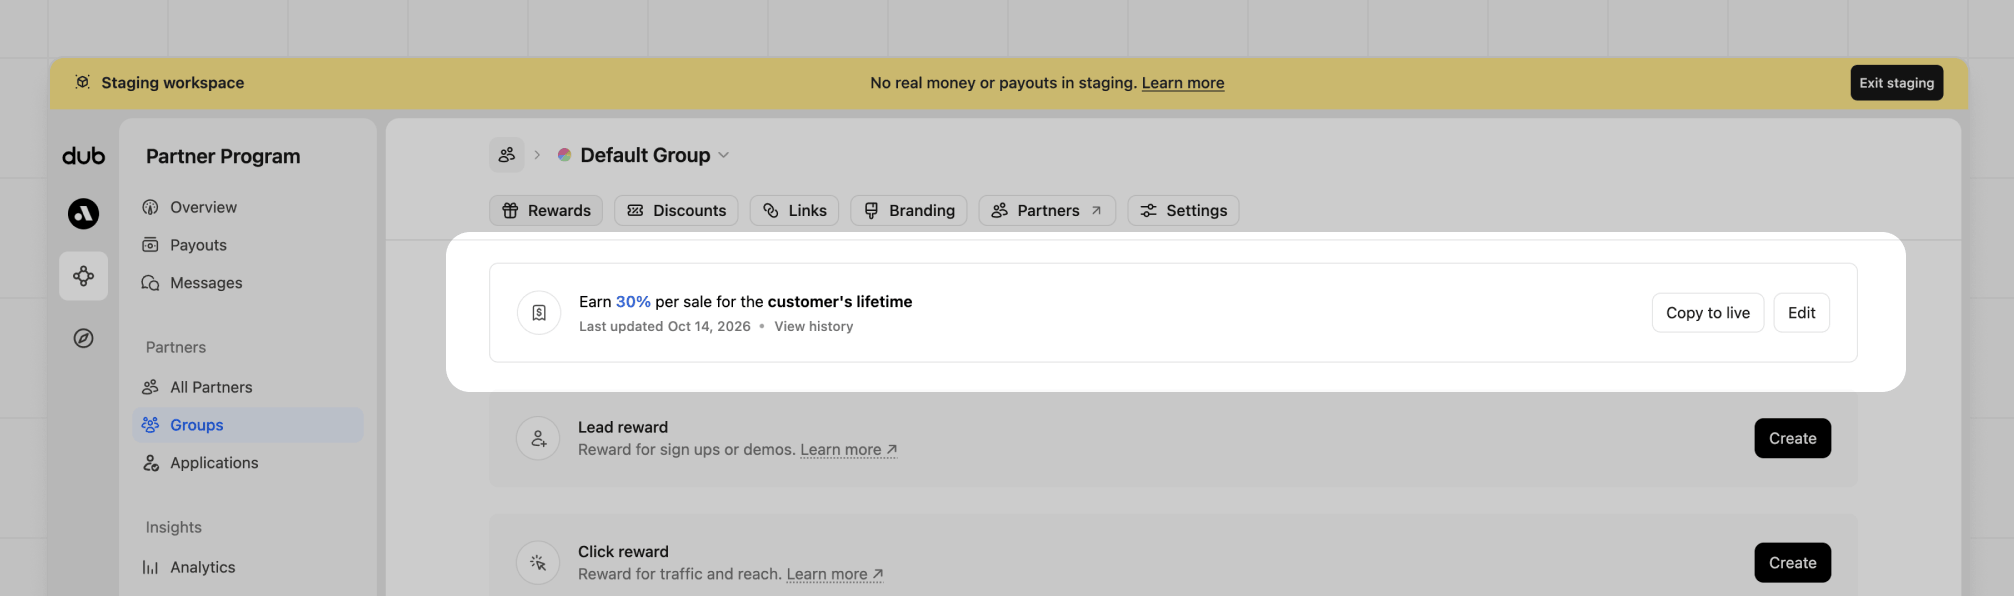Click the Copy to live button
This screenshot has height=596, width=2014.
pyautogui.click(x=1708, y=313)
